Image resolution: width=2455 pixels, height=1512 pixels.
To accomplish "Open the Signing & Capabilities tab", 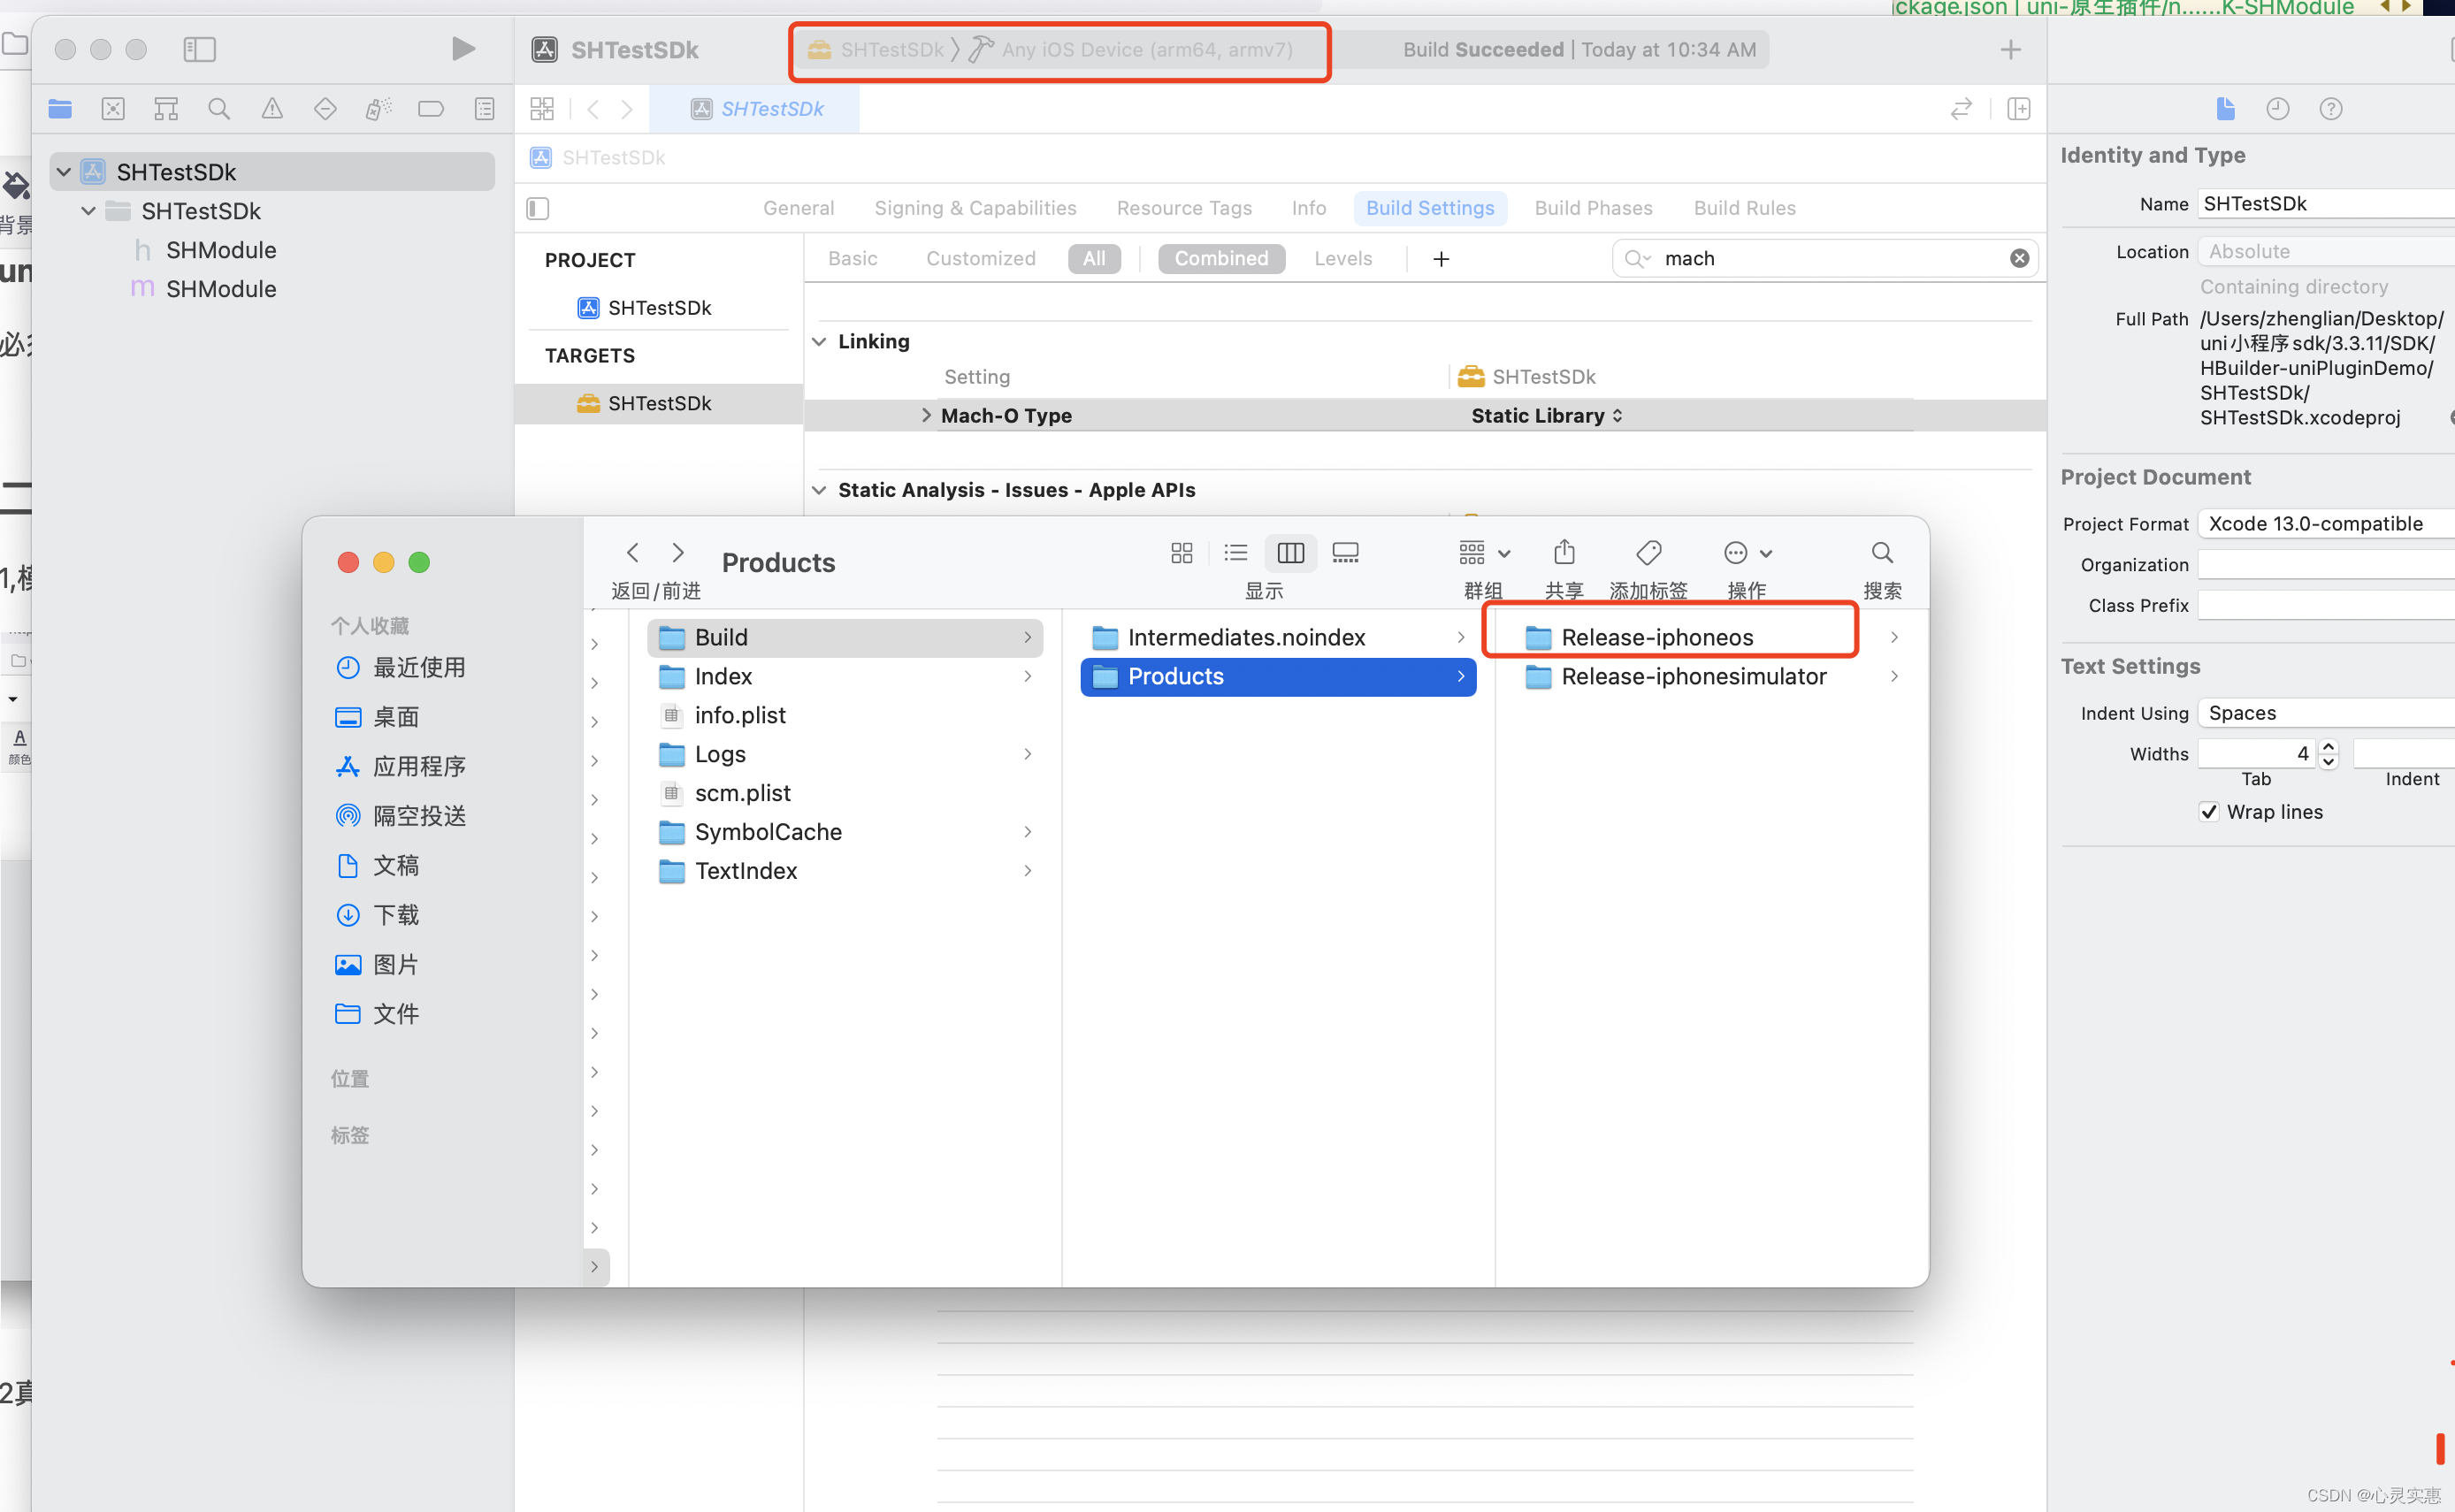I will 975,208.
